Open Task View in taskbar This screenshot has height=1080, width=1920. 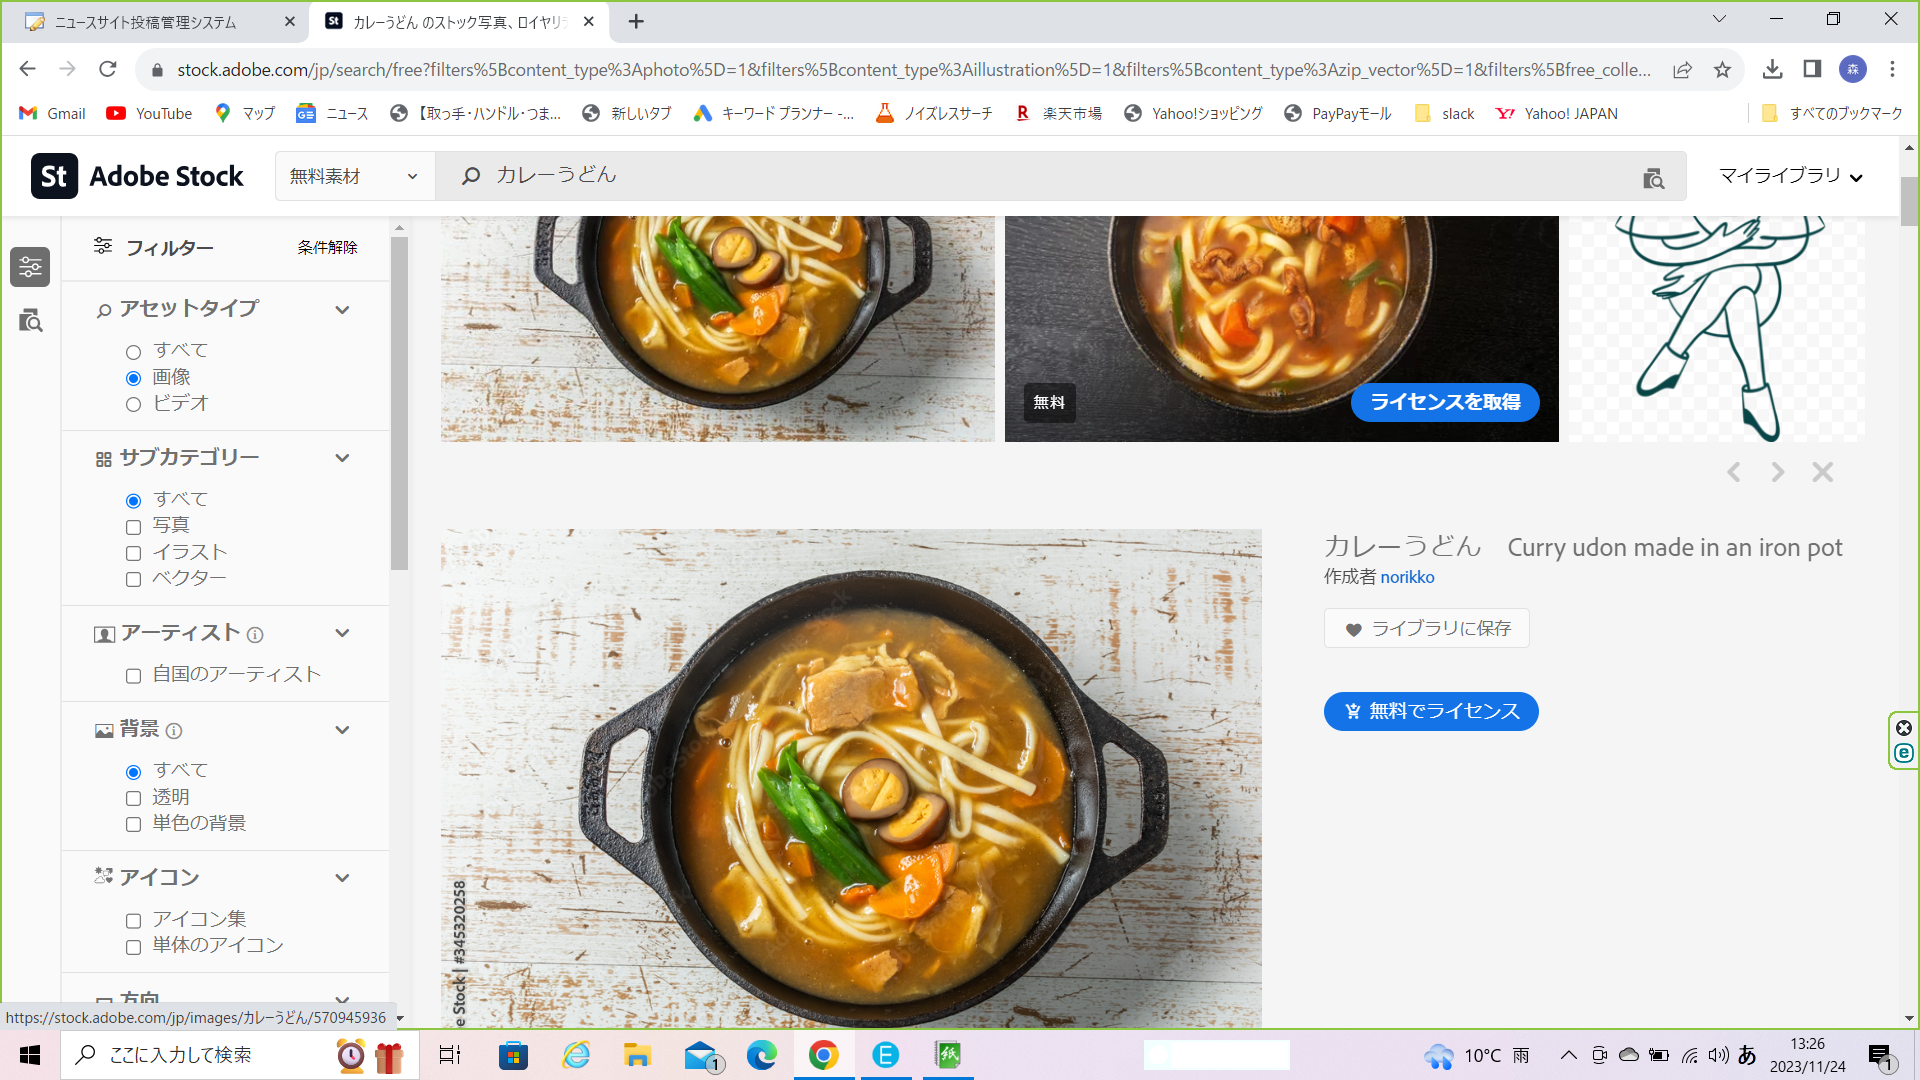450,1055
